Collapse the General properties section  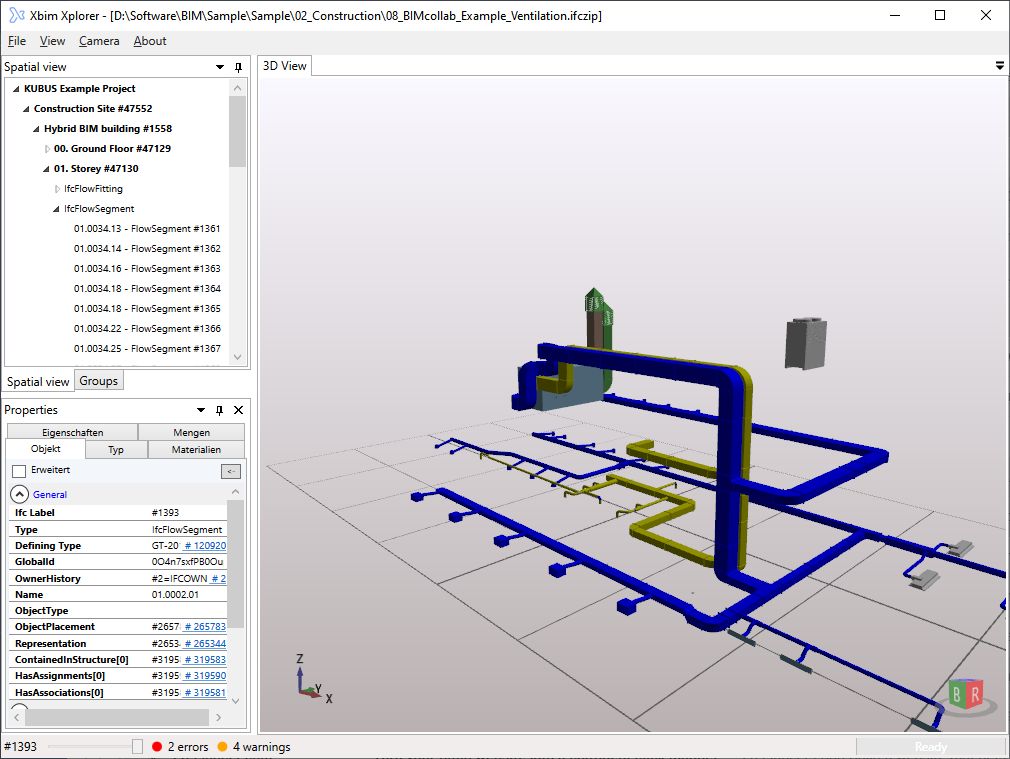(x=19, y=493)
